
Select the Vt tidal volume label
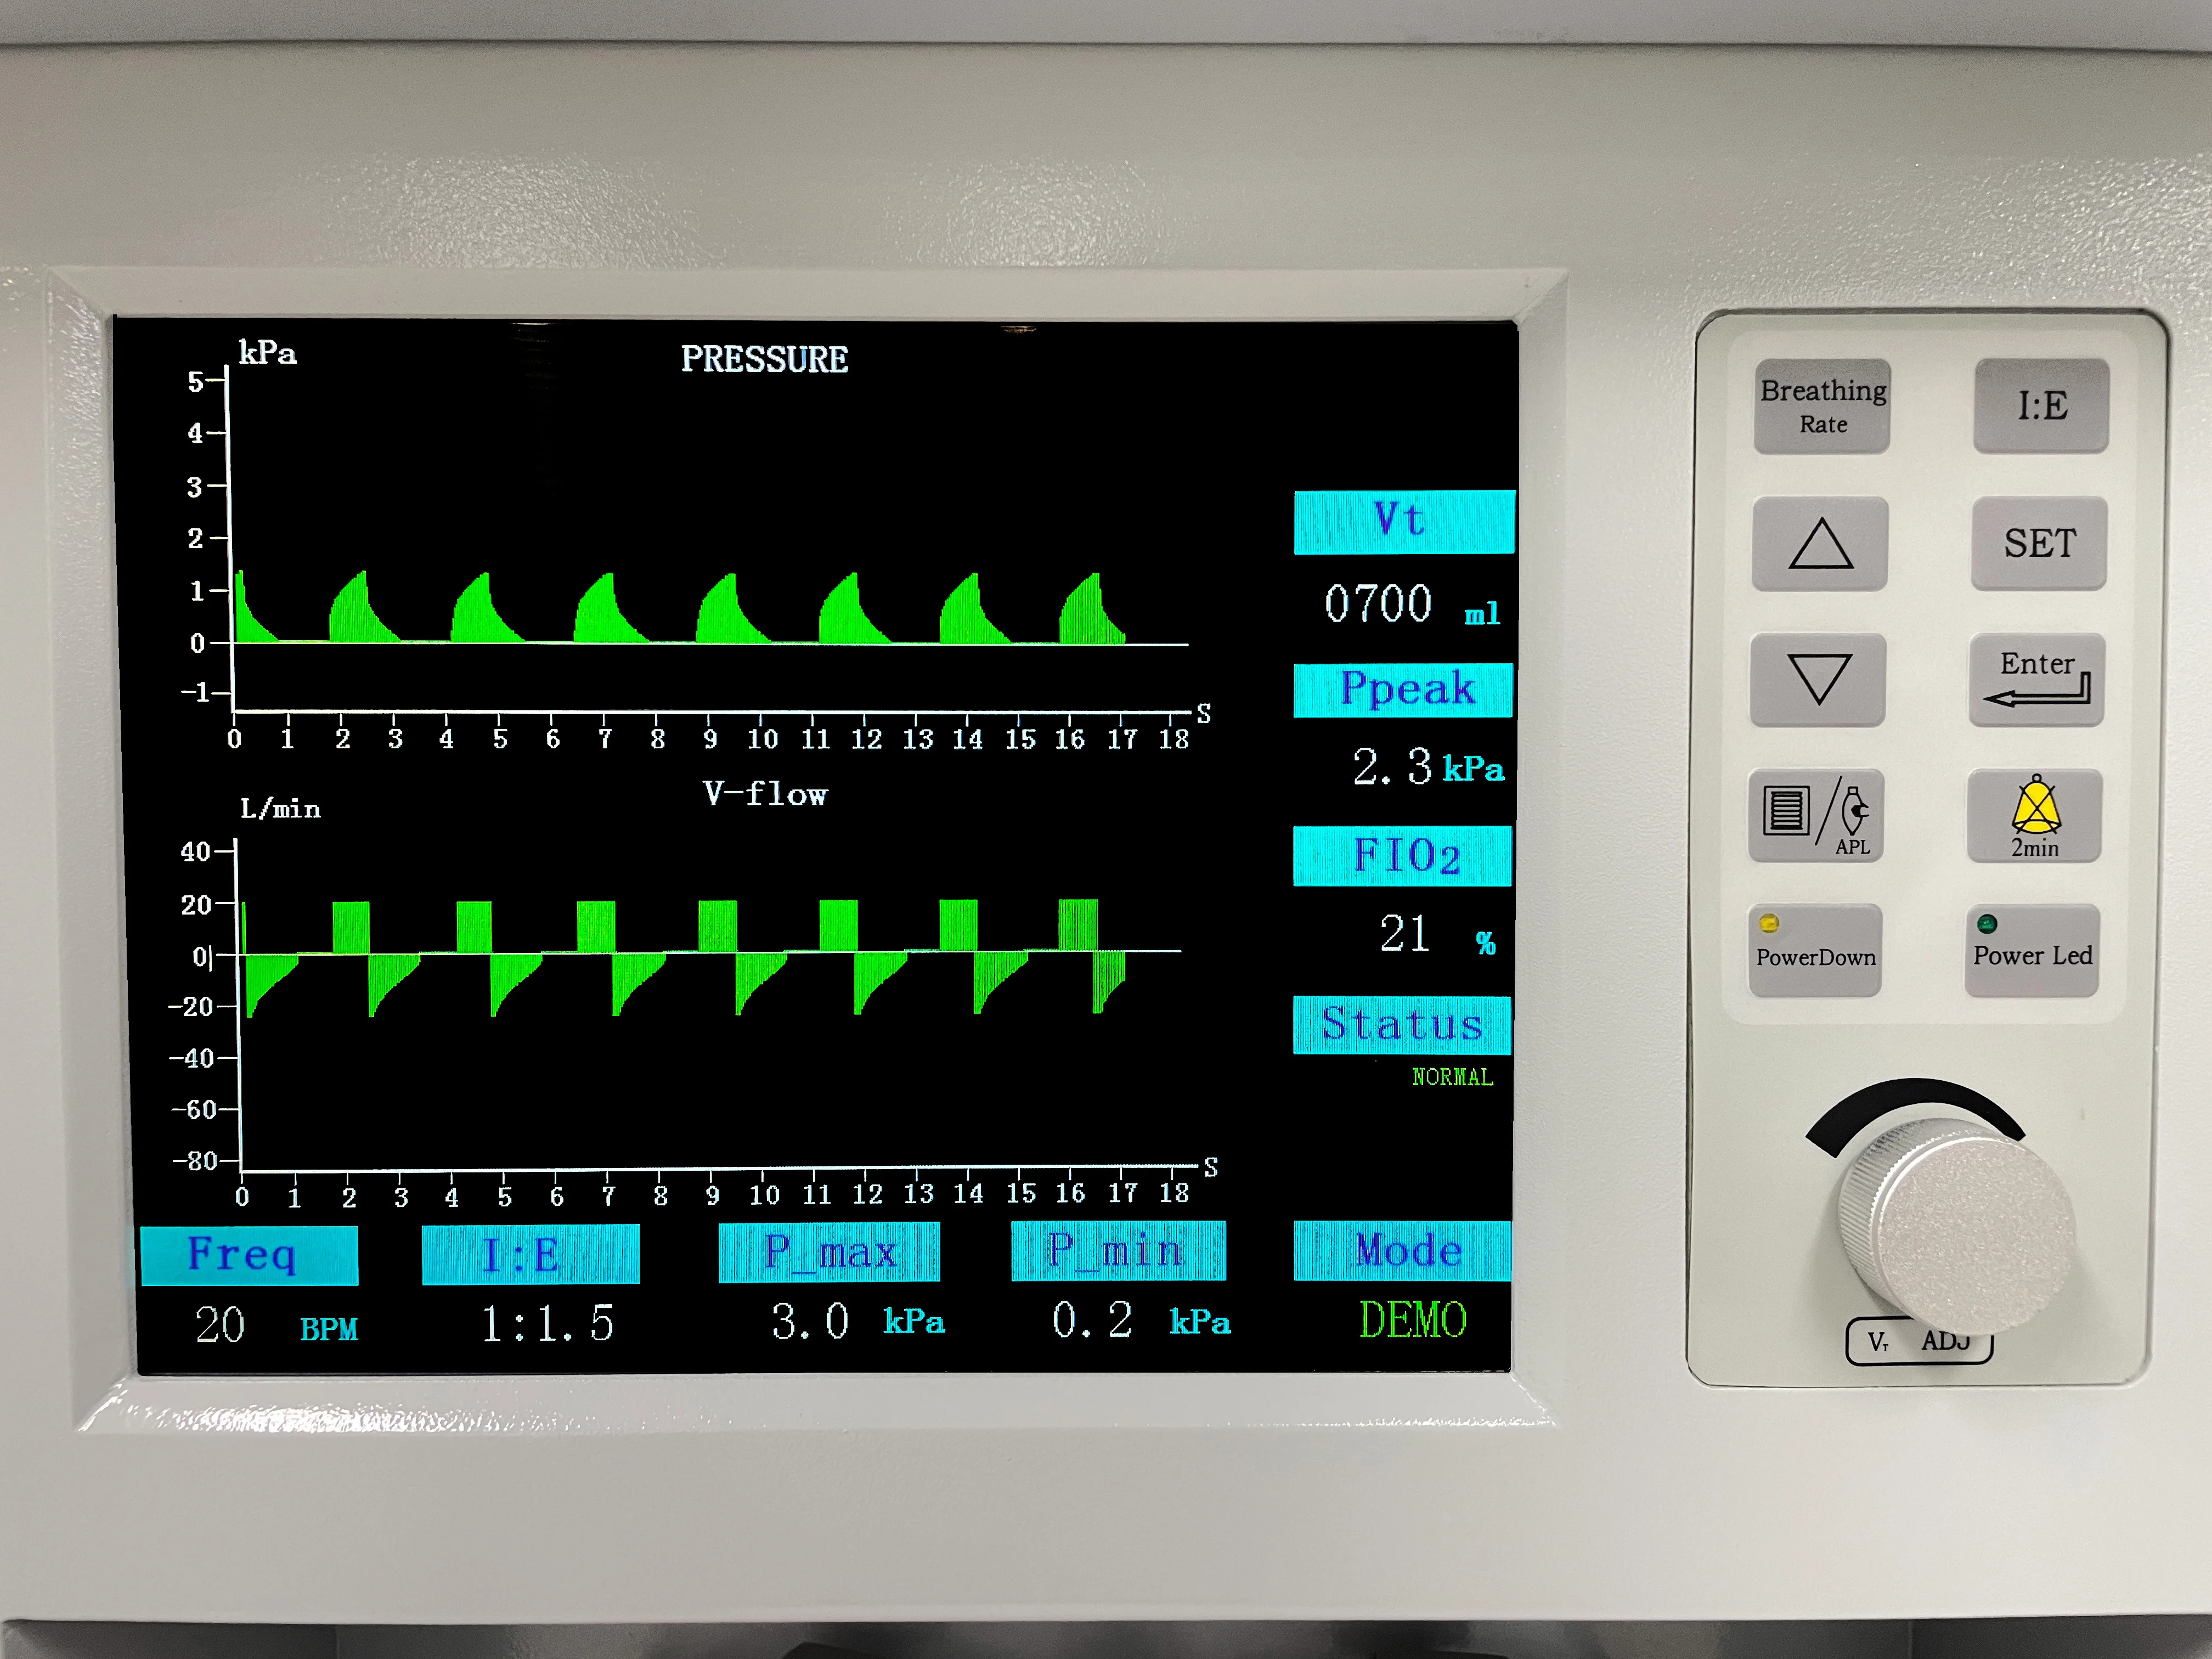[x=1403, y=521]
